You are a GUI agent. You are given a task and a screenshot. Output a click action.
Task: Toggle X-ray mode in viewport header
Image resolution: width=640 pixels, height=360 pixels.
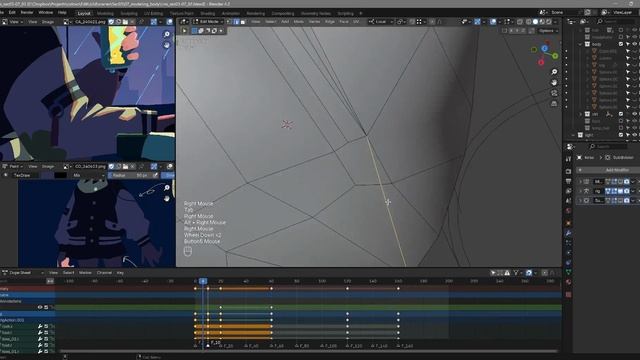(x=520, y=22)
